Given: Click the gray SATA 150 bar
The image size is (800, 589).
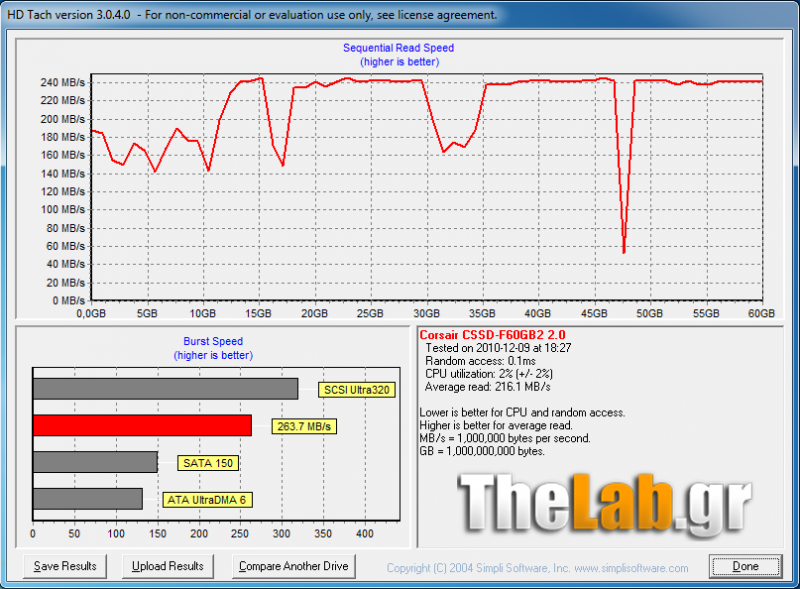Looking at the screenshot, I should pos(95,462).
